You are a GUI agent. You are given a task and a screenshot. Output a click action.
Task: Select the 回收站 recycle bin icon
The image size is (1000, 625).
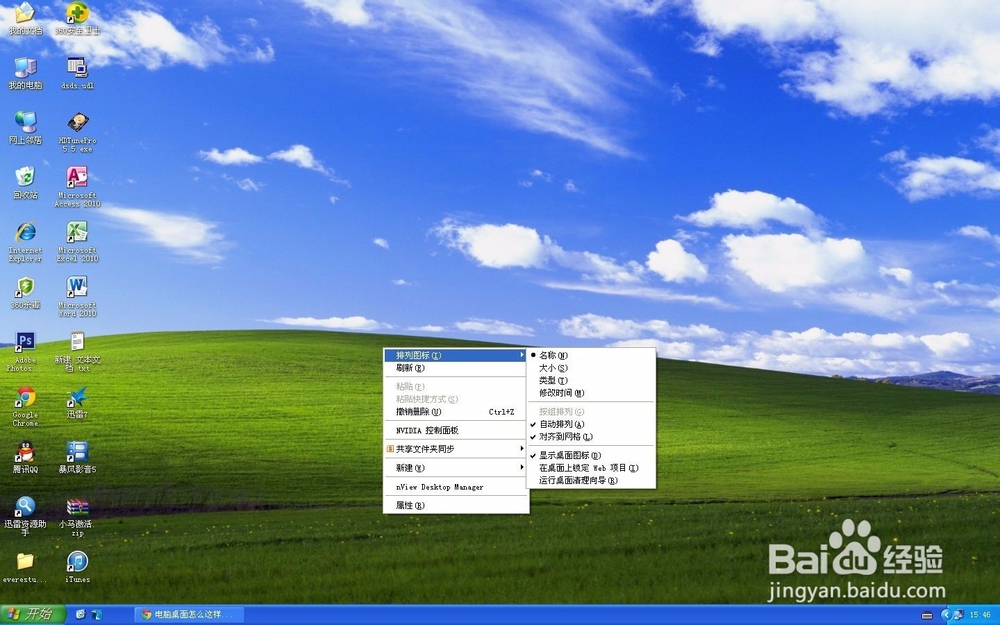[25, 183]
